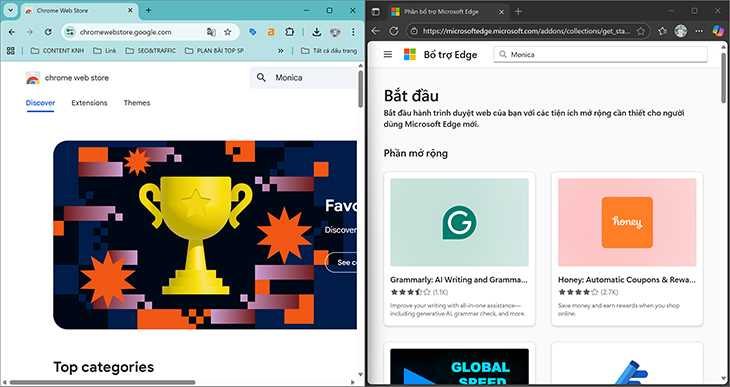
Task: Click Chrome Web Store search field with Monica
Action: [x=304, y=78]
